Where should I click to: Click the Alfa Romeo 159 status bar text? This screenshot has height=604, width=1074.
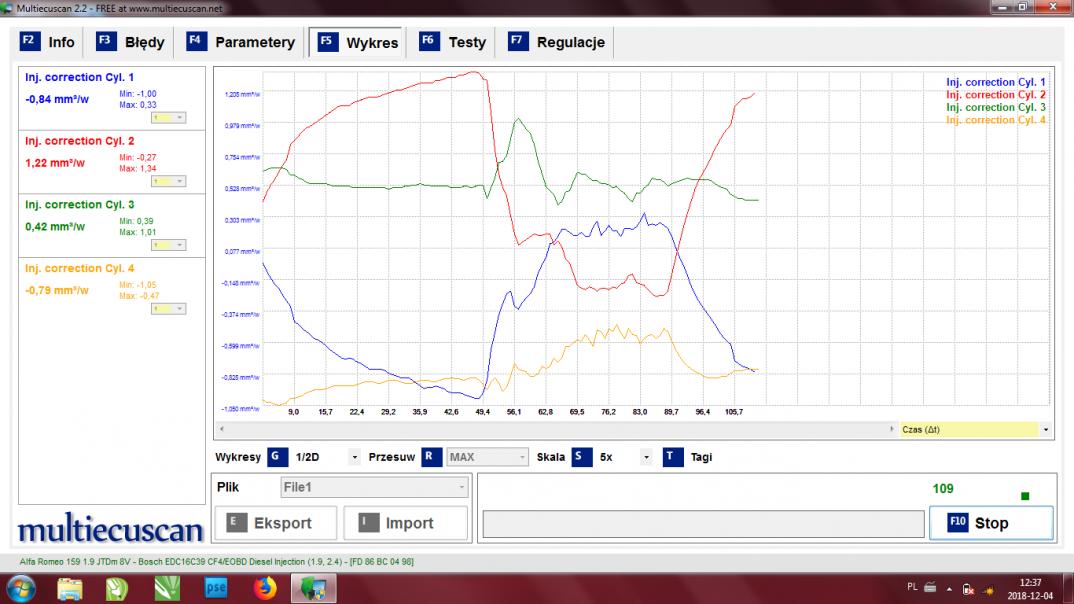(x=216, y=562)
